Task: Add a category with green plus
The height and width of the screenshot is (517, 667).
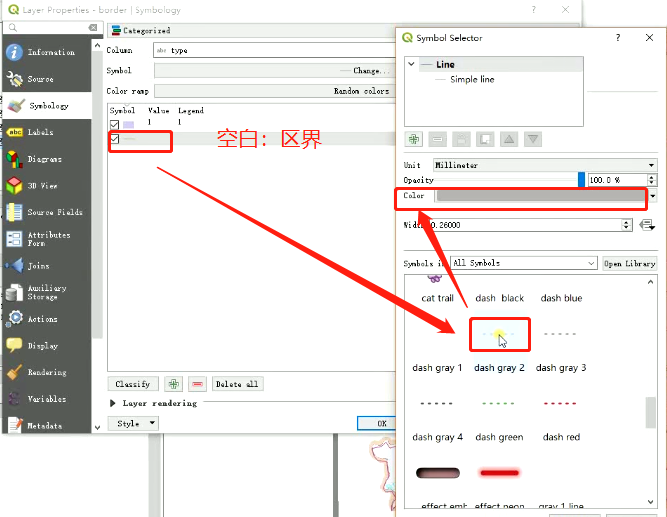Action: [x=174, y=384]
